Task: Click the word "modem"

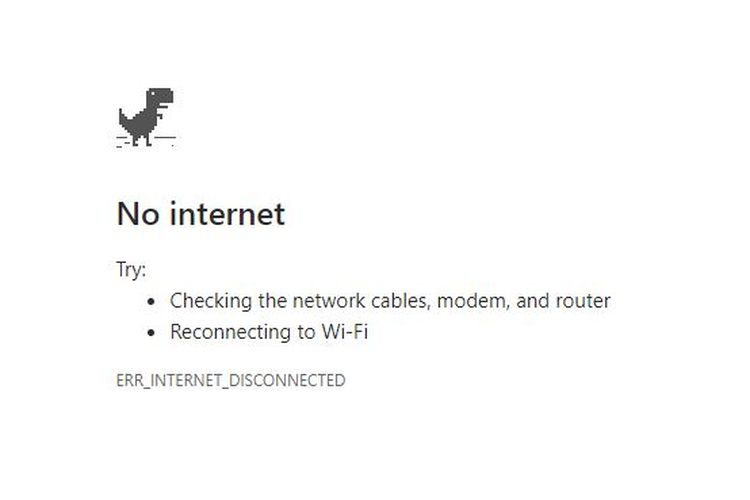Action: 473,301
